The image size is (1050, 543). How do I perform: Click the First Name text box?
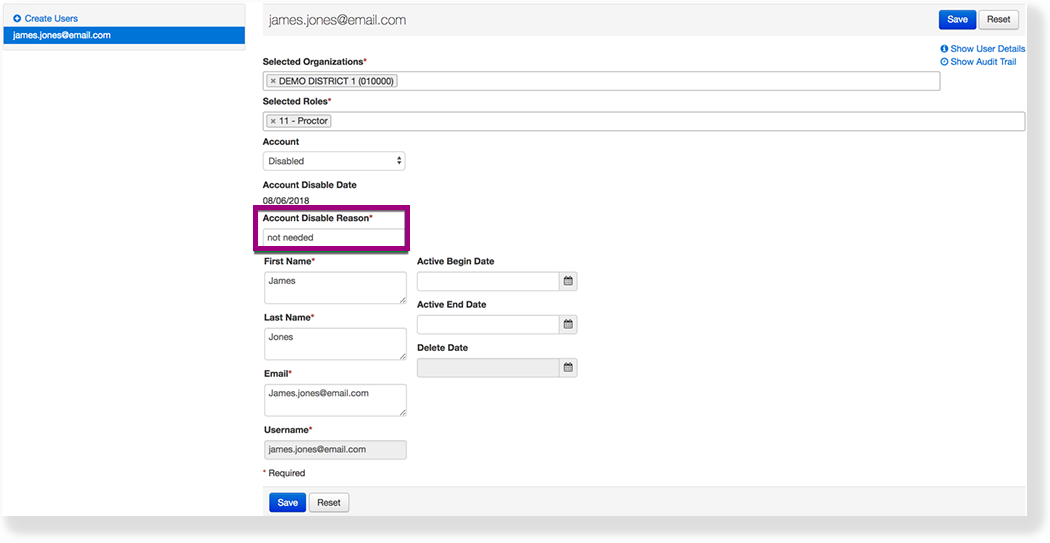pyautogui.click(x=334, y=288)
